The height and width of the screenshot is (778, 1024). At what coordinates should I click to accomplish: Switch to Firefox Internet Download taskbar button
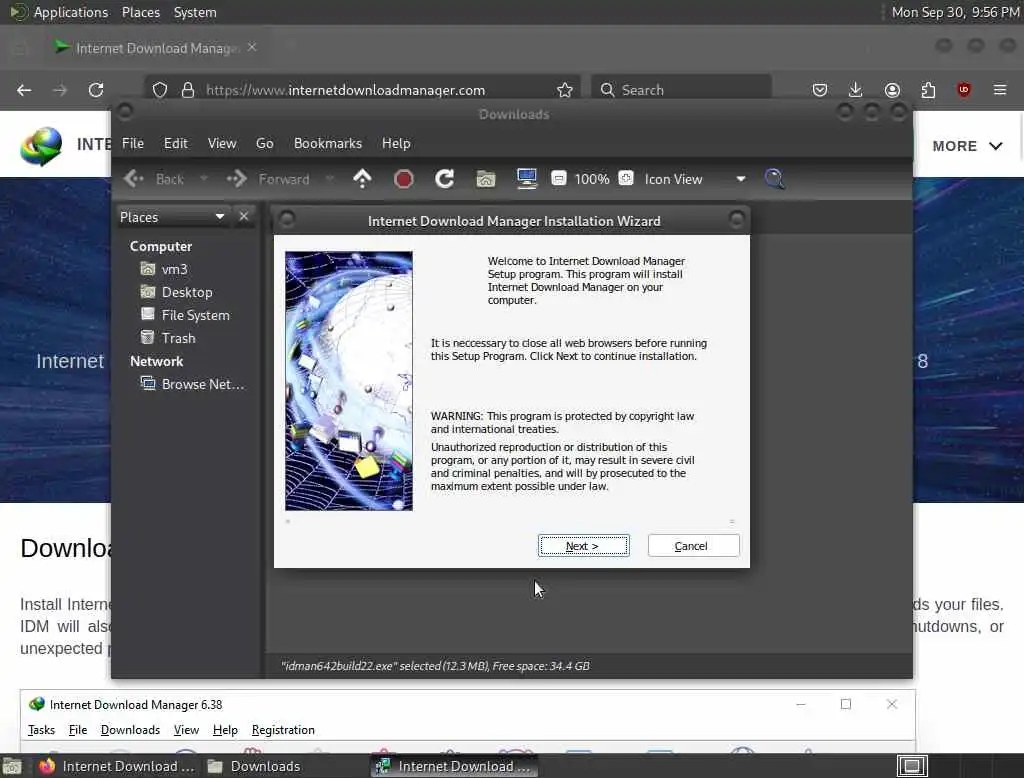116,766
